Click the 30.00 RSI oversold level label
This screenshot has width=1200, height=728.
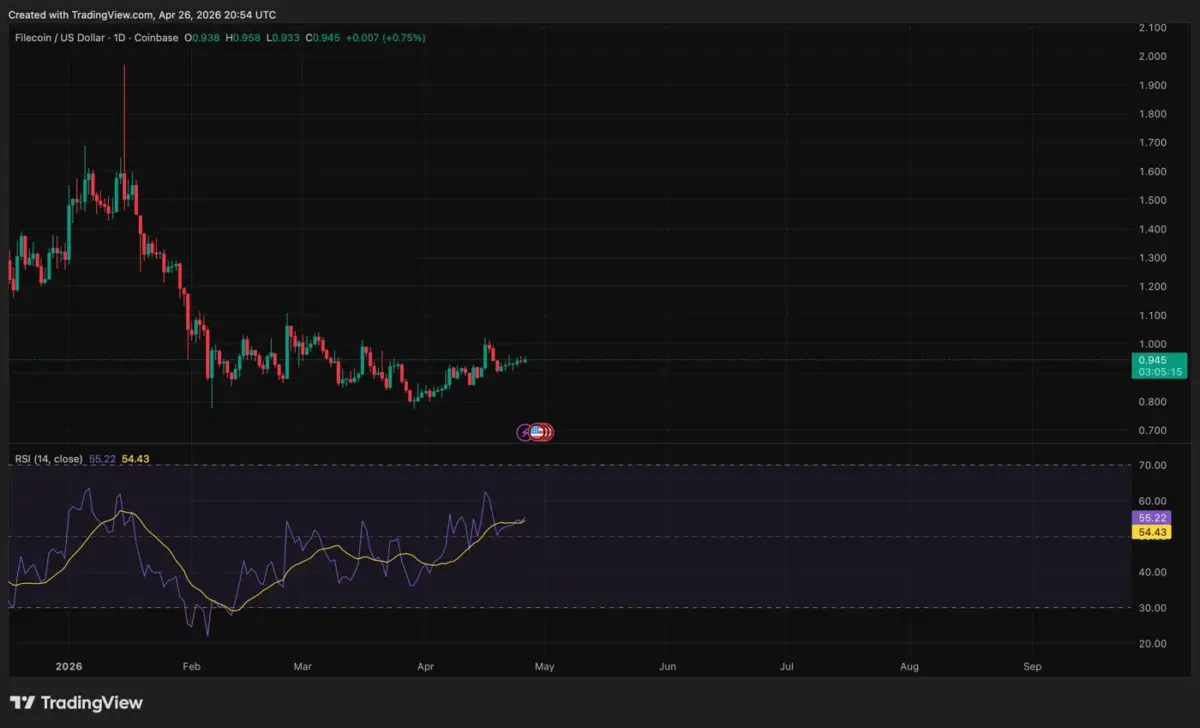click(x=1153, y=607)
